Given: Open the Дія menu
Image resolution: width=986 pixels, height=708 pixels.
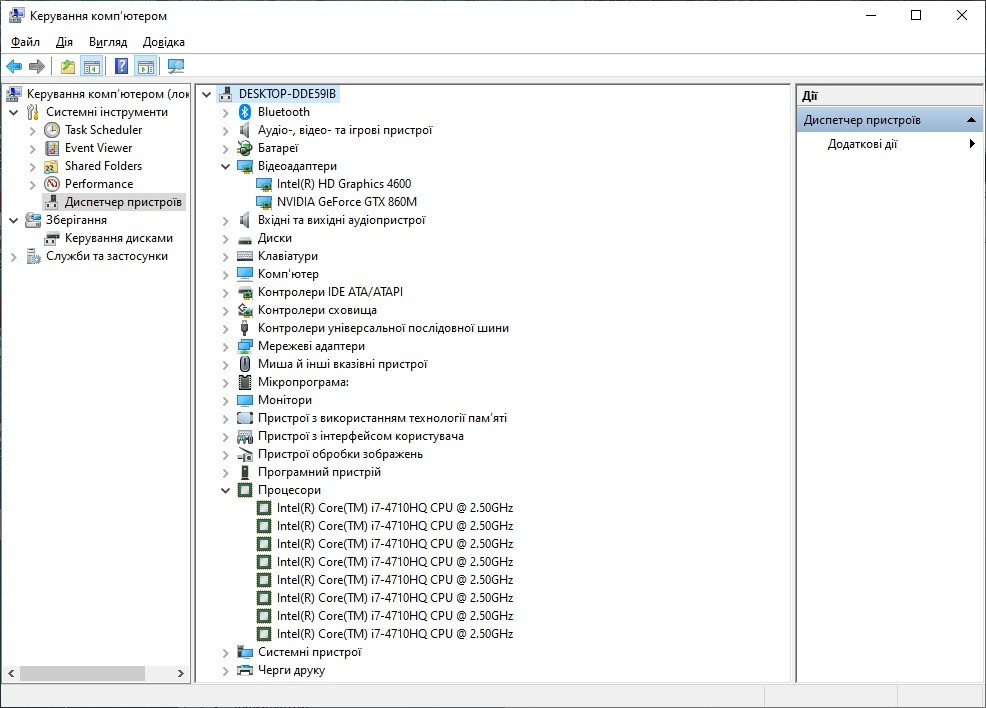Looking at the screenshot, I should [64, 42].
